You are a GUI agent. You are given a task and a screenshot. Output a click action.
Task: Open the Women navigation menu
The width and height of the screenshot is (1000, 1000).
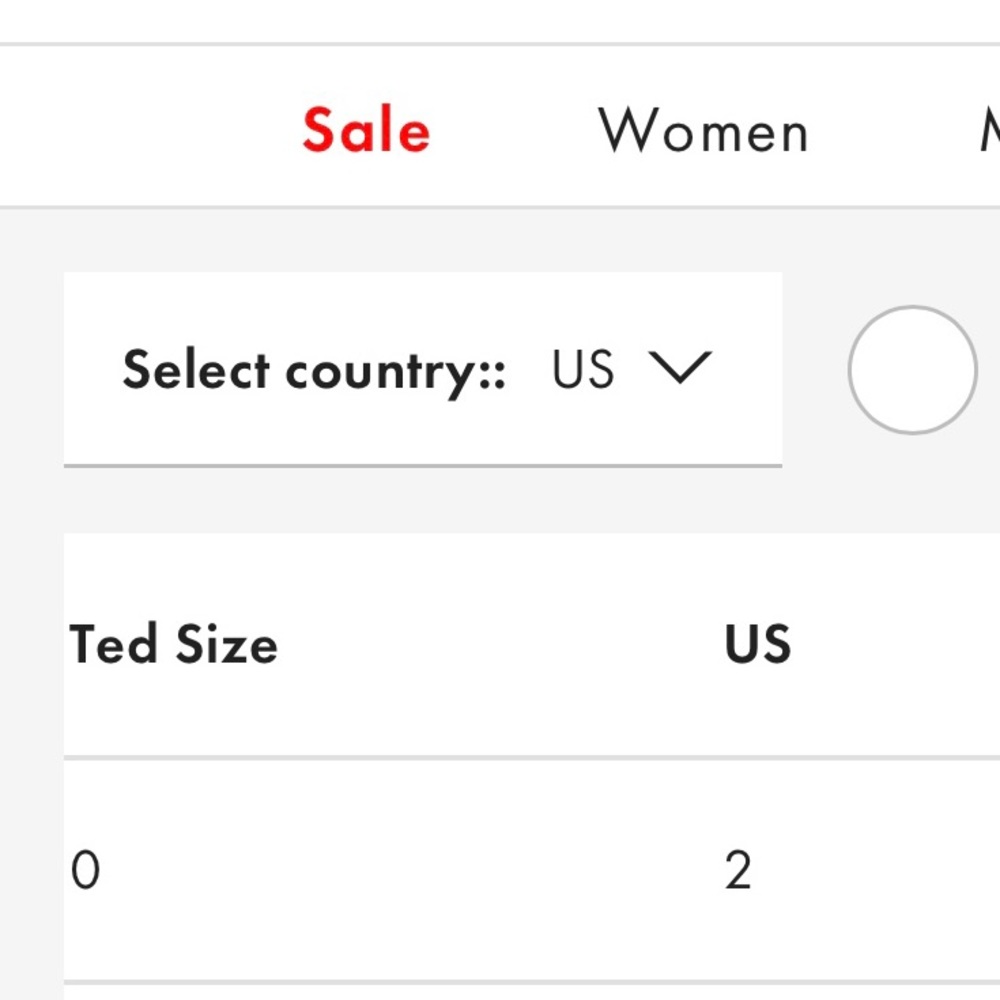pos(703,130)
